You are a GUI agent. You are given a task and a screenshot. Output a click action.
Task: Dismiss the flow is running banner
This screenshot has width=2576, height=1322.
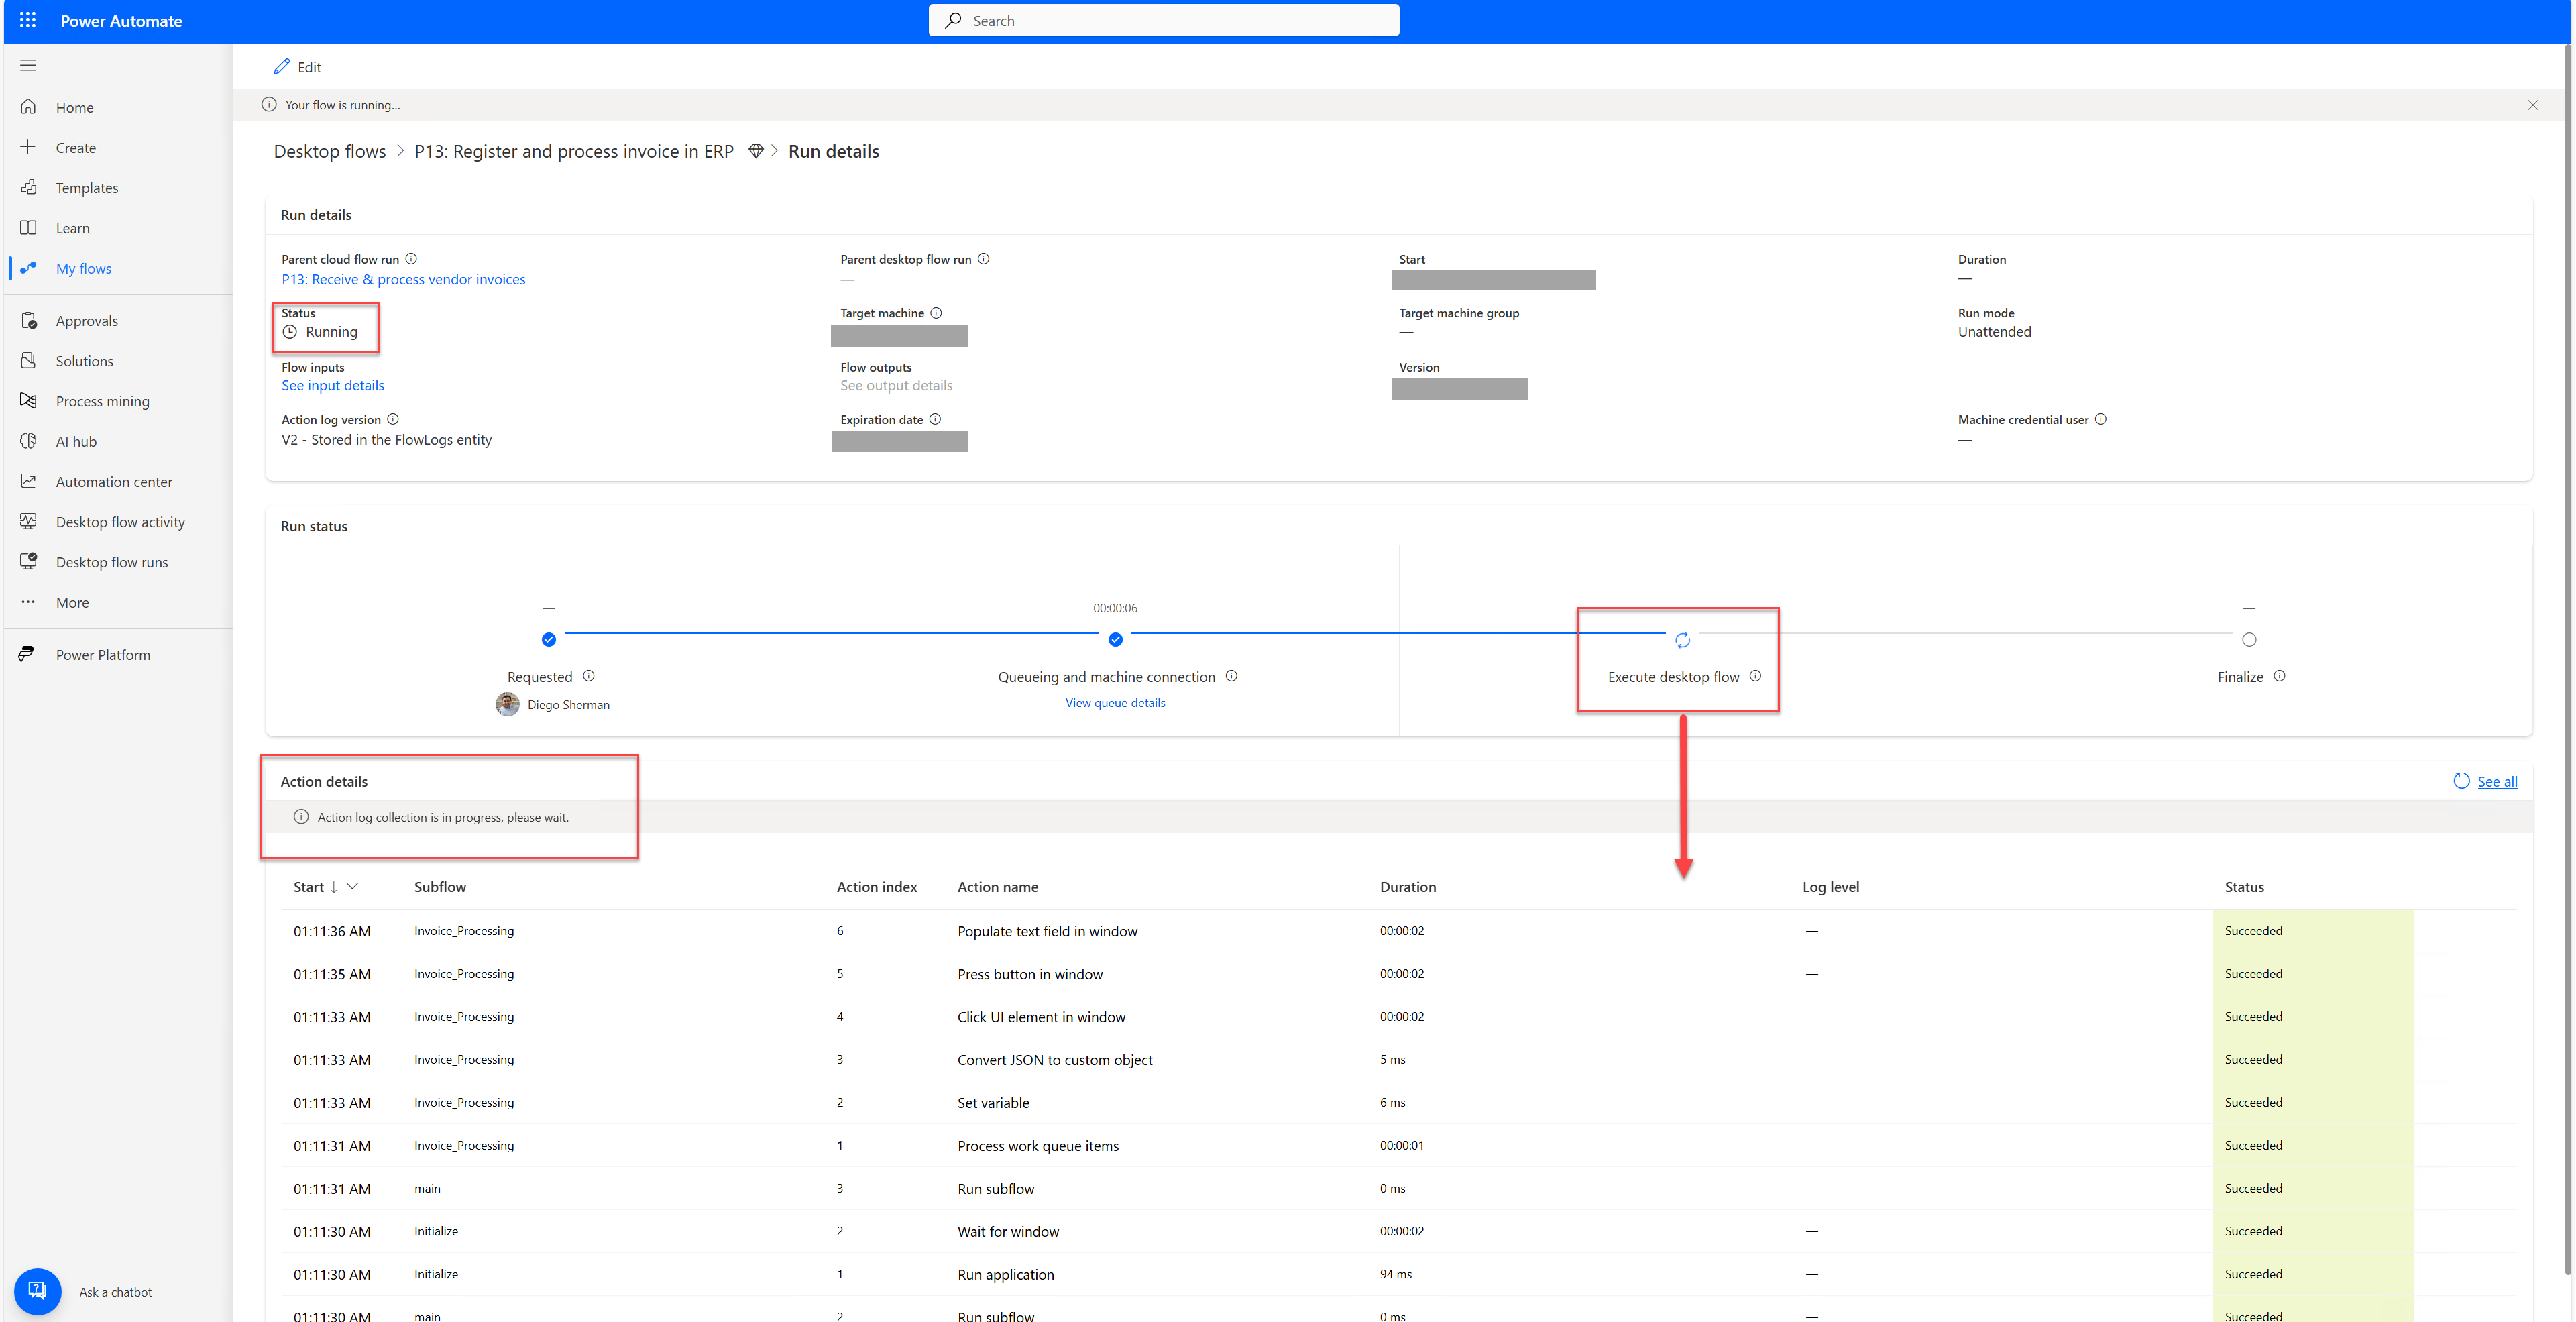click(x=2532, y=105)
